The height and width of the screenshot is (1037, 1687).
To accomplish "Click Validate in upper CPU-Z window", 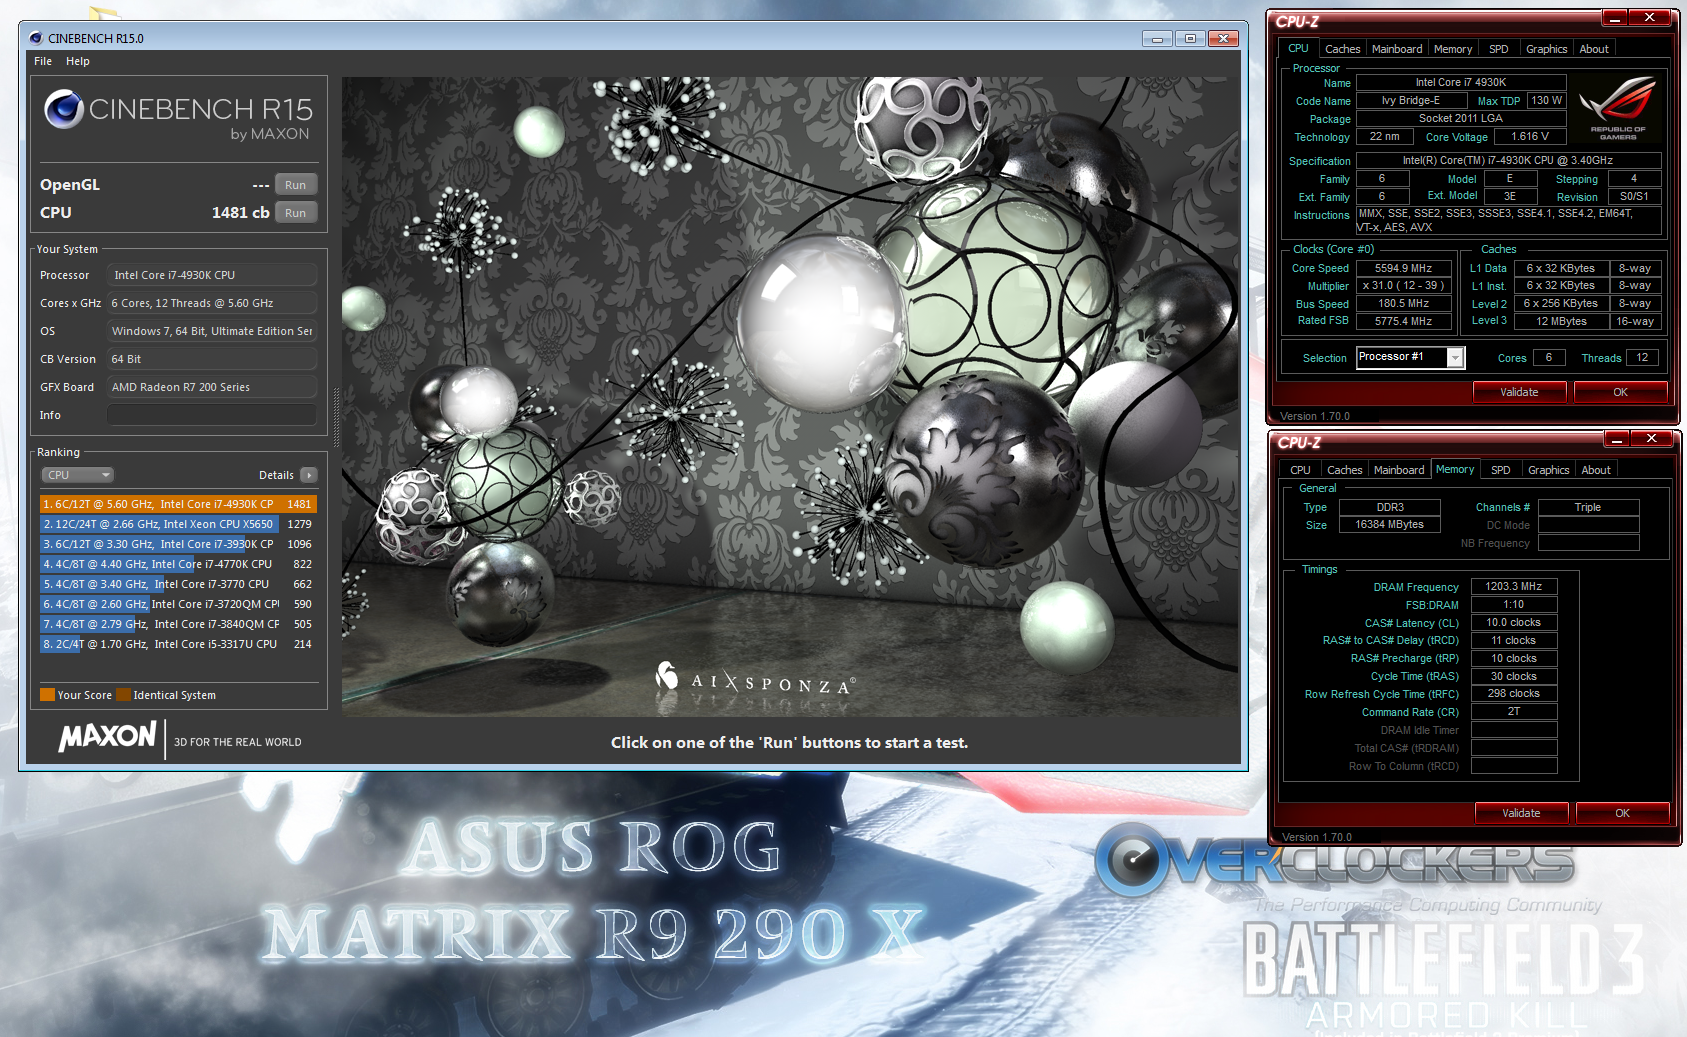I will tap(1519, 392).
